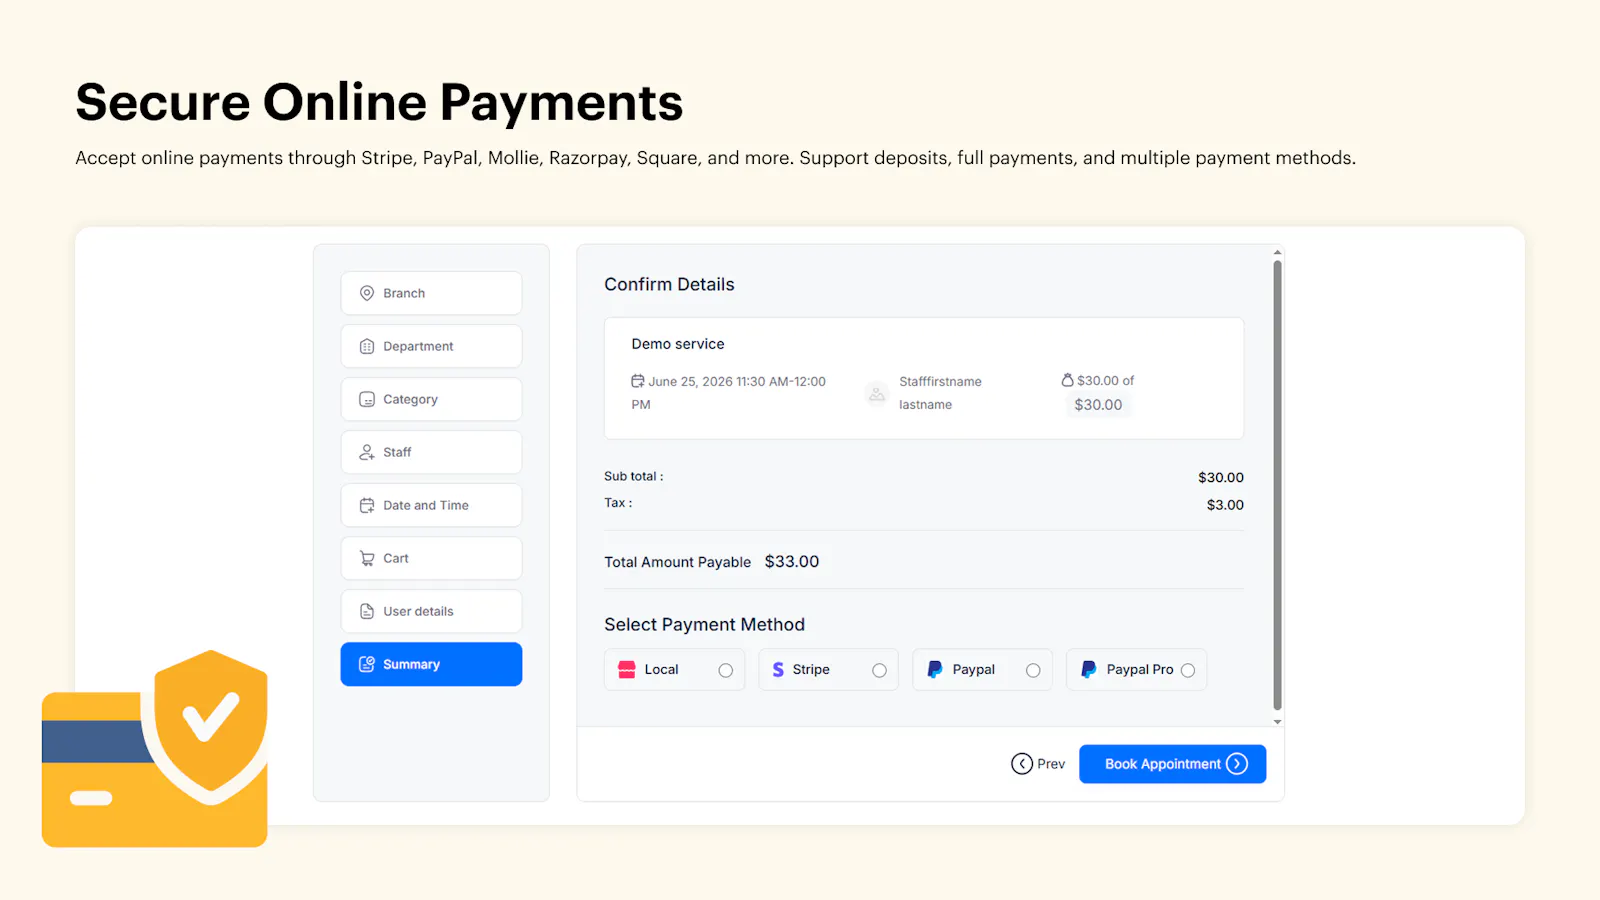
Task: Click the scrollbar up arrow
Action: [x=1277, y=252]
